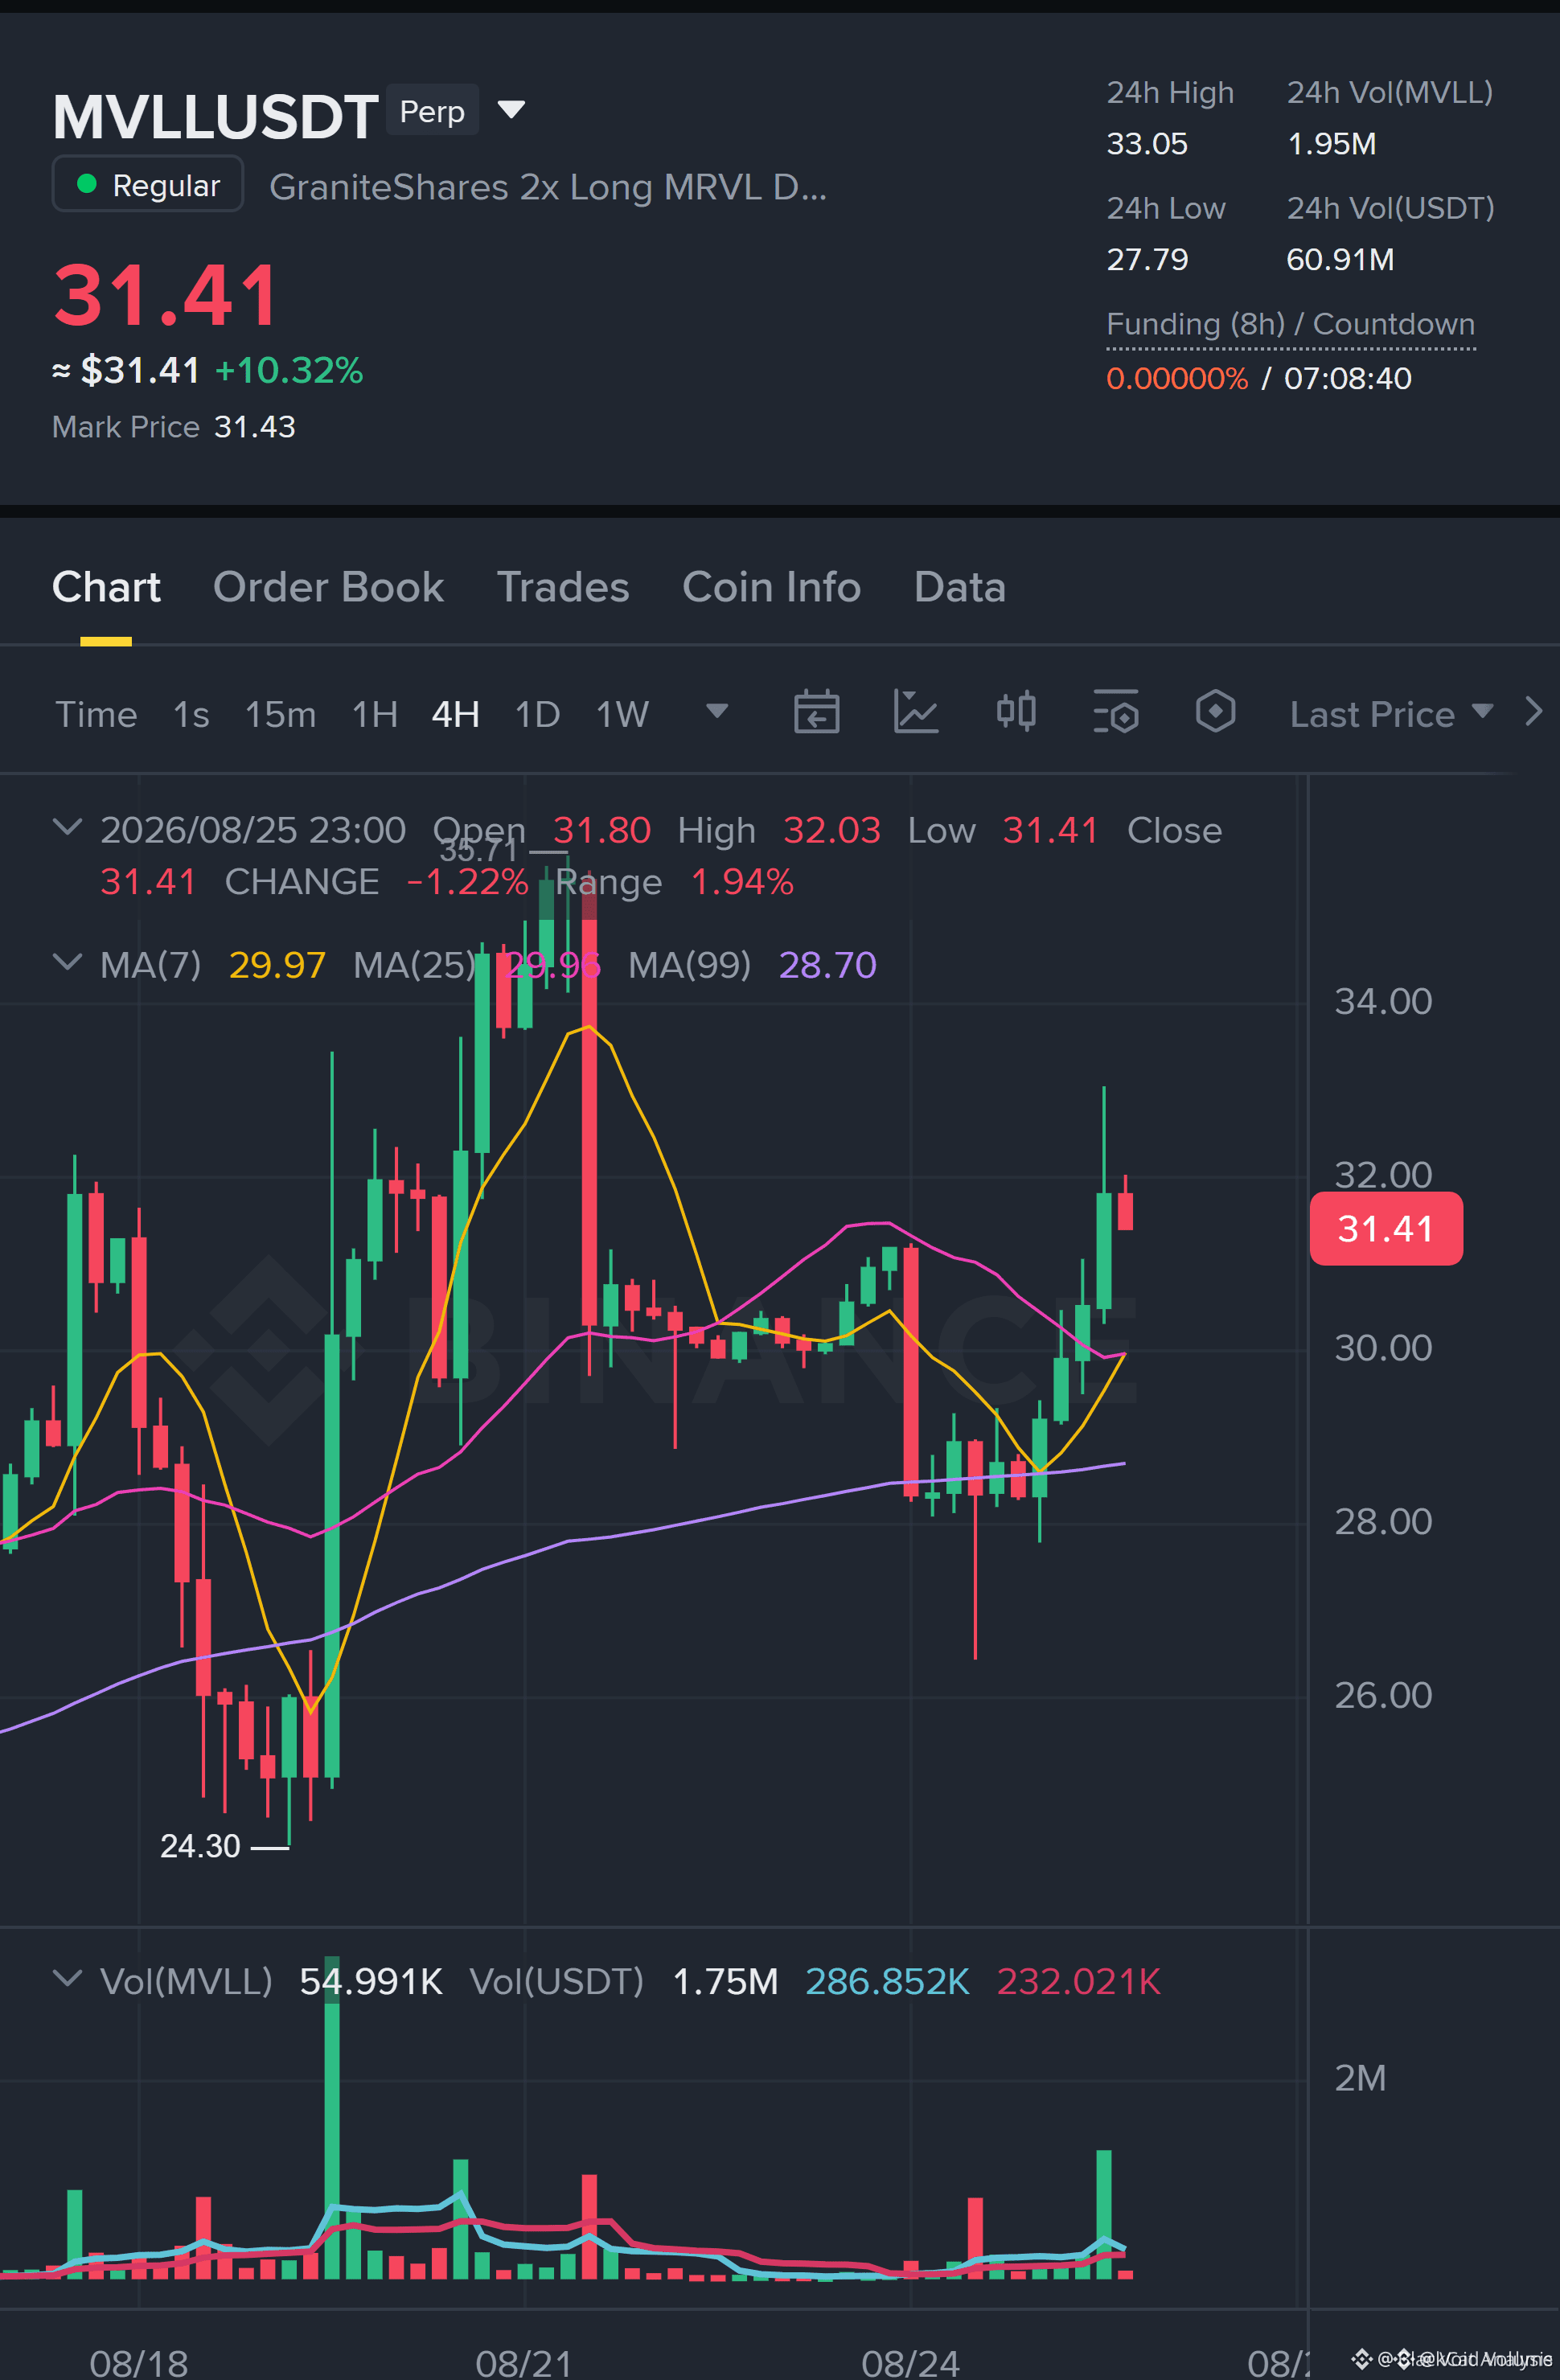Collapse the MA indicator legend
The height and width of the screenshot is (2380, 1560).
[x=67, y=963]
